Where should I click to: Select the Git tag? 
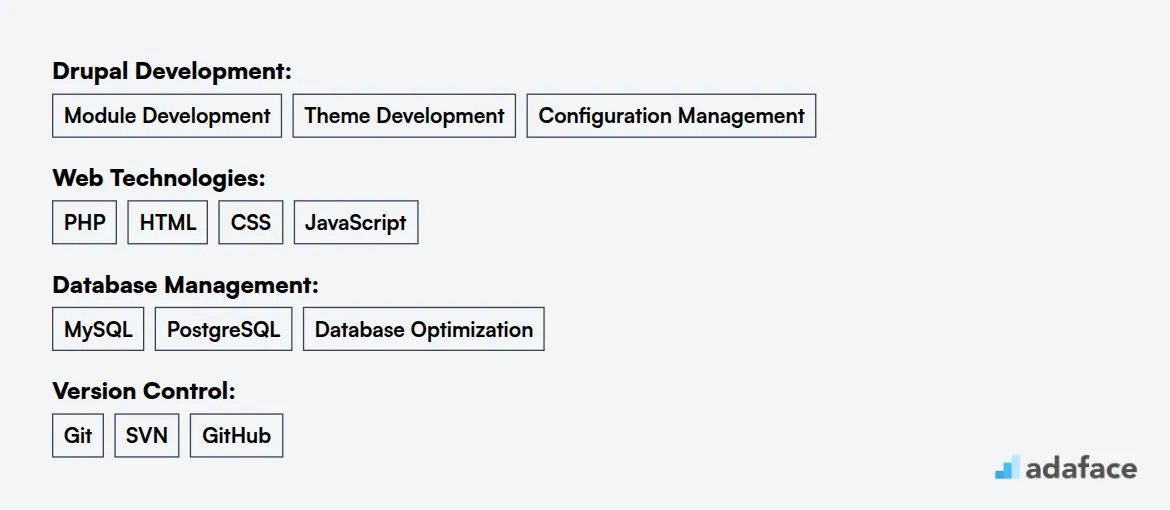coord(78,436)
